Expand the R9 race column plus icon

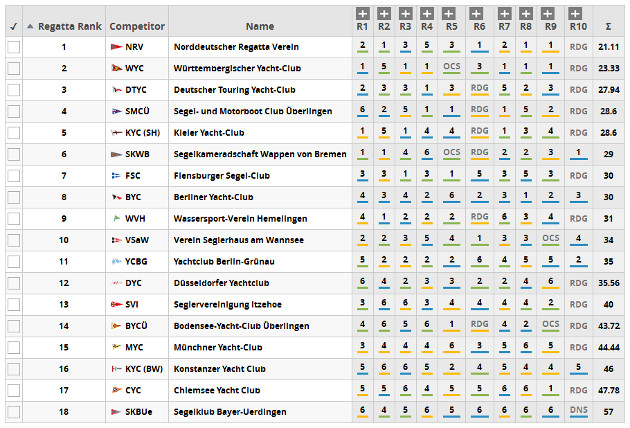click(x=547, y=14)
